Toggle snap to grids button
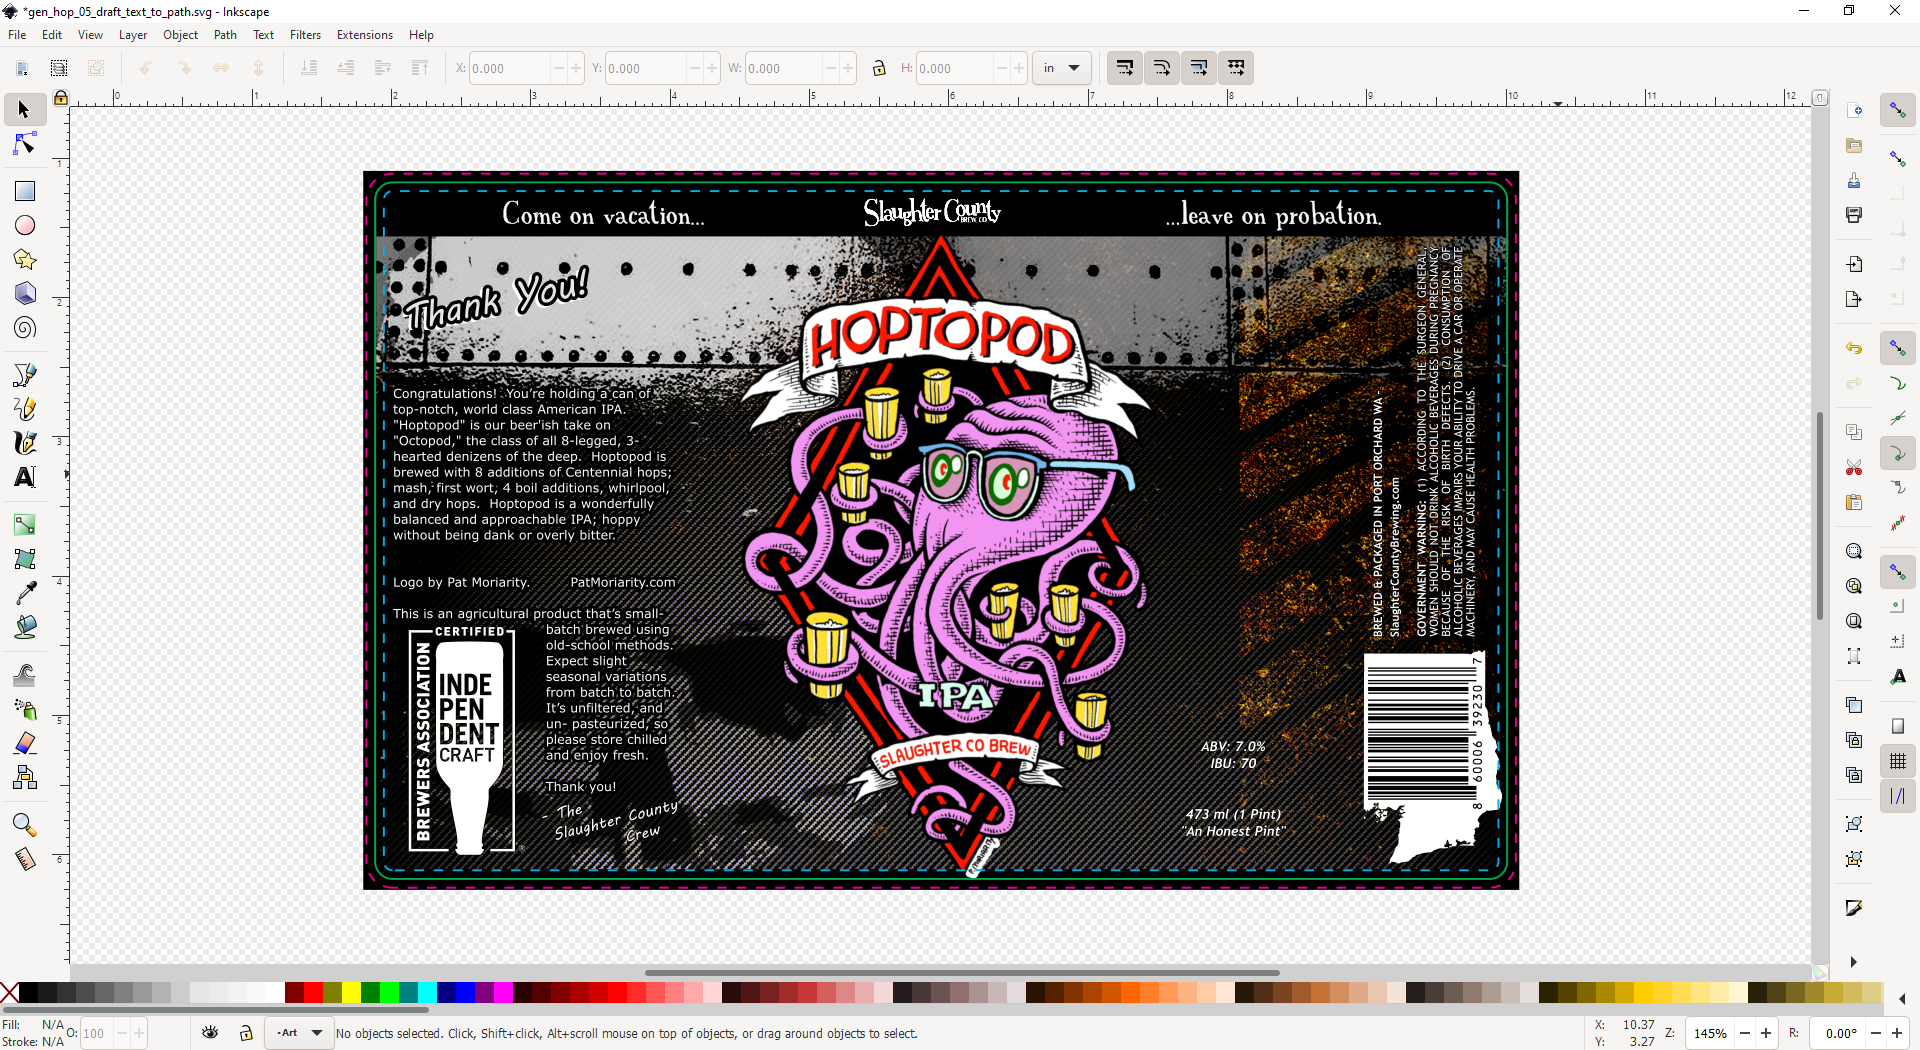This screenshot has width=1920, height=1050. click(1897, 761)
